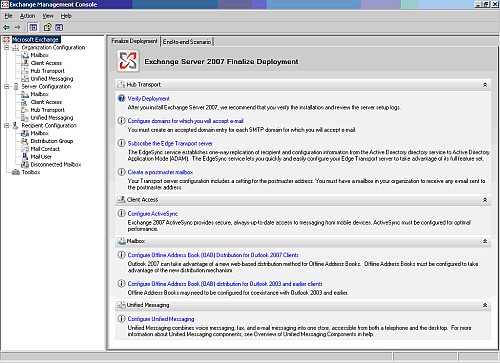Select the Organization Configuration node label
Viewport: 500px width, 363px height.
[x=53, y=48]
